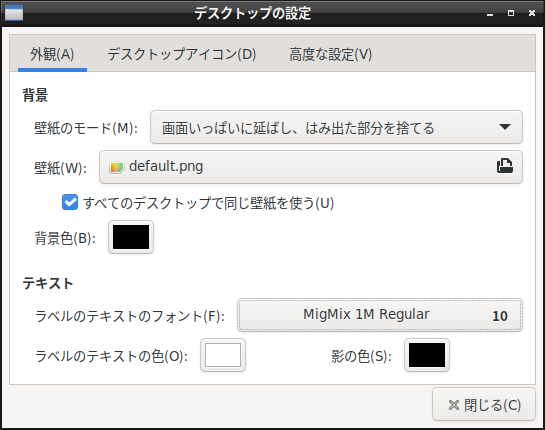This screenshot has height=430, width=545.
Task: Click the すべてのデスクトップで同じ壁紙を使う label
Action: (209, 203)
